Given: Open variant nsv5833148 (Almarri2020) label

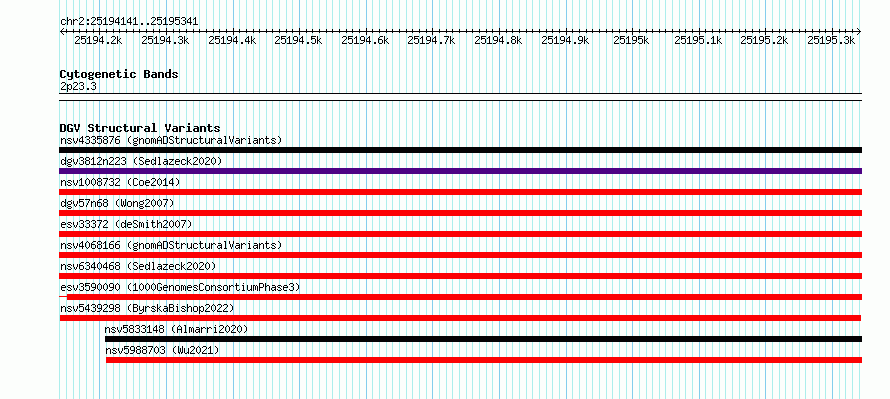Looking at the screenshot, I should 177,329.
